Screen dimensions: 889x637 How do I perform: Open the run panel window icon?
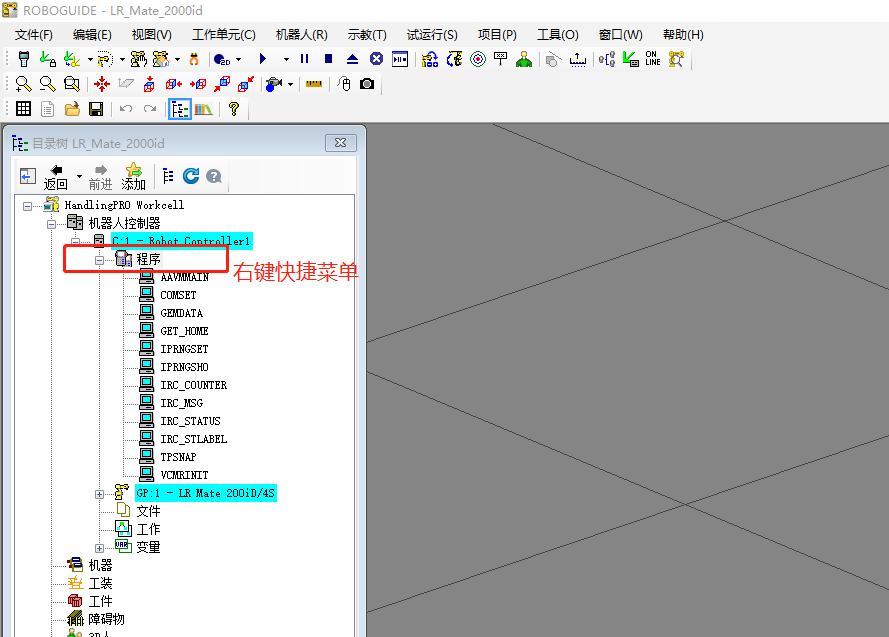[x=400, y=59]
